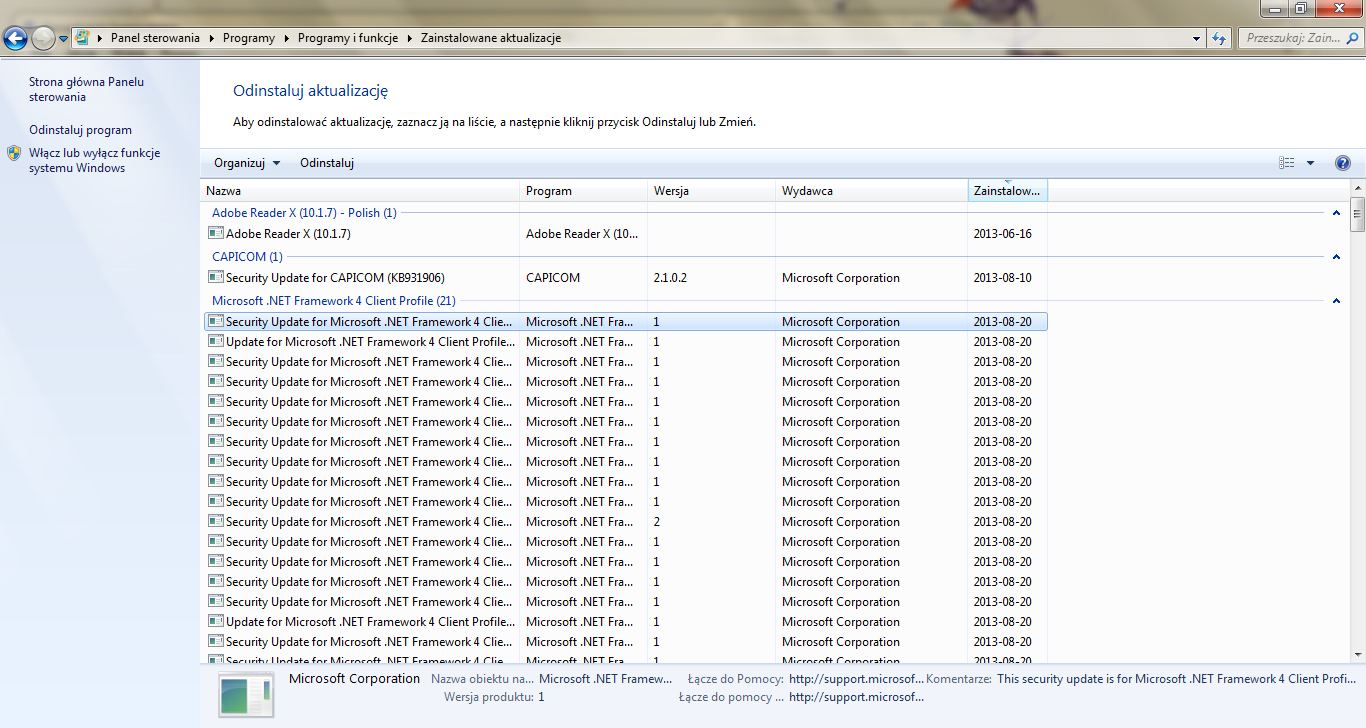Click Microsoft .NET Framework 4 Client Profile (21) header label
The height and width of the screenshot is (728, 1366).
coord(334,300)
